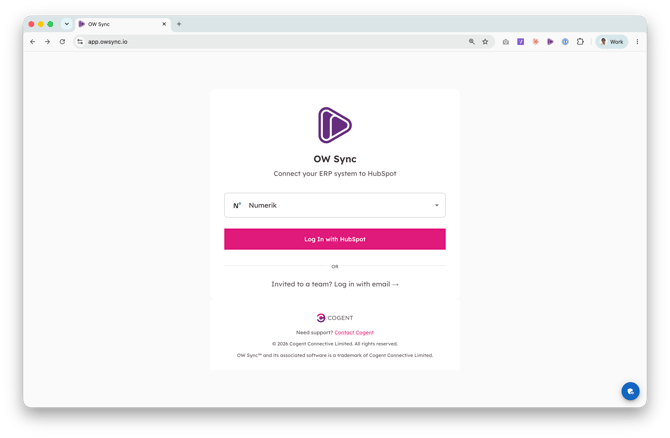This screenshot has height=438, width=670.
Task: Click the orange asterisk extension icon
Action: pyautogui.click(x=535, y=42)
